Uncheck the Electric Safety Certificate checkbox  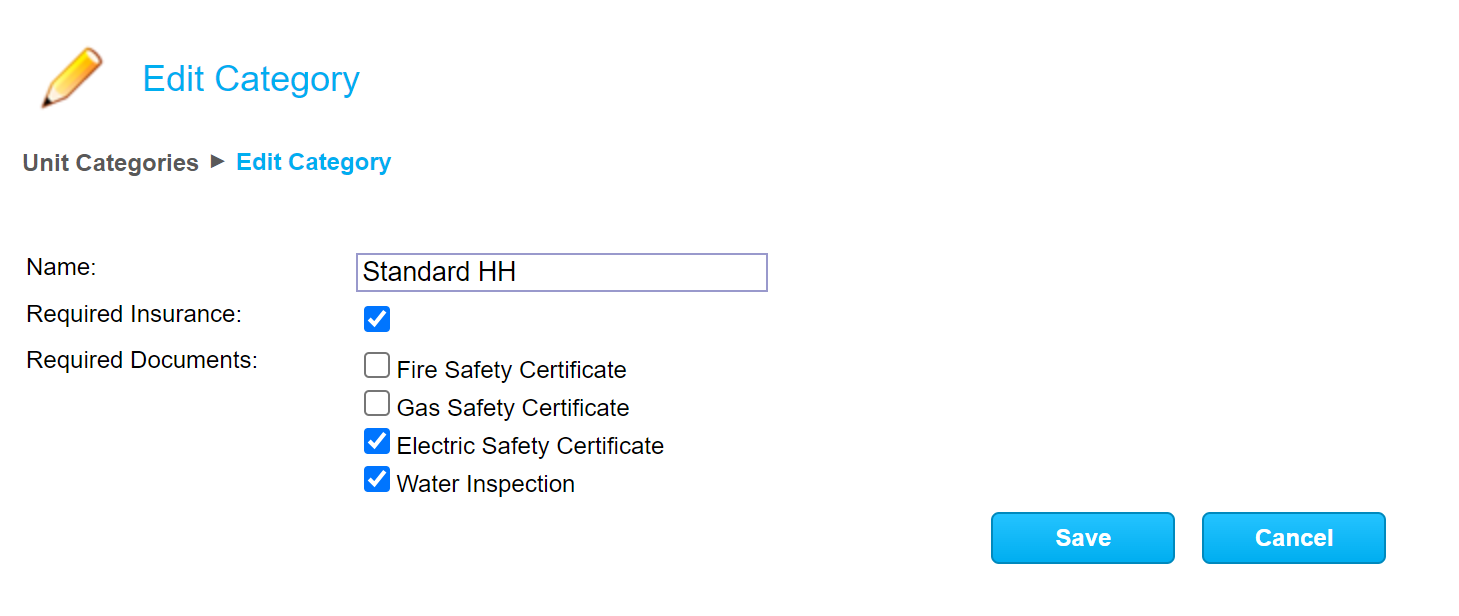coord(377,441)
